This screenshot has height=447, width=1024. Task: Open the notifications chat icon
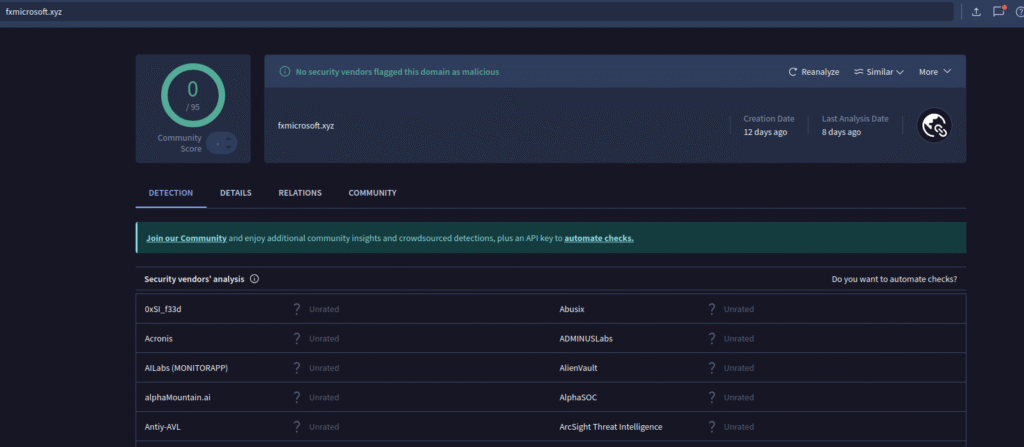tap(999, 11)
